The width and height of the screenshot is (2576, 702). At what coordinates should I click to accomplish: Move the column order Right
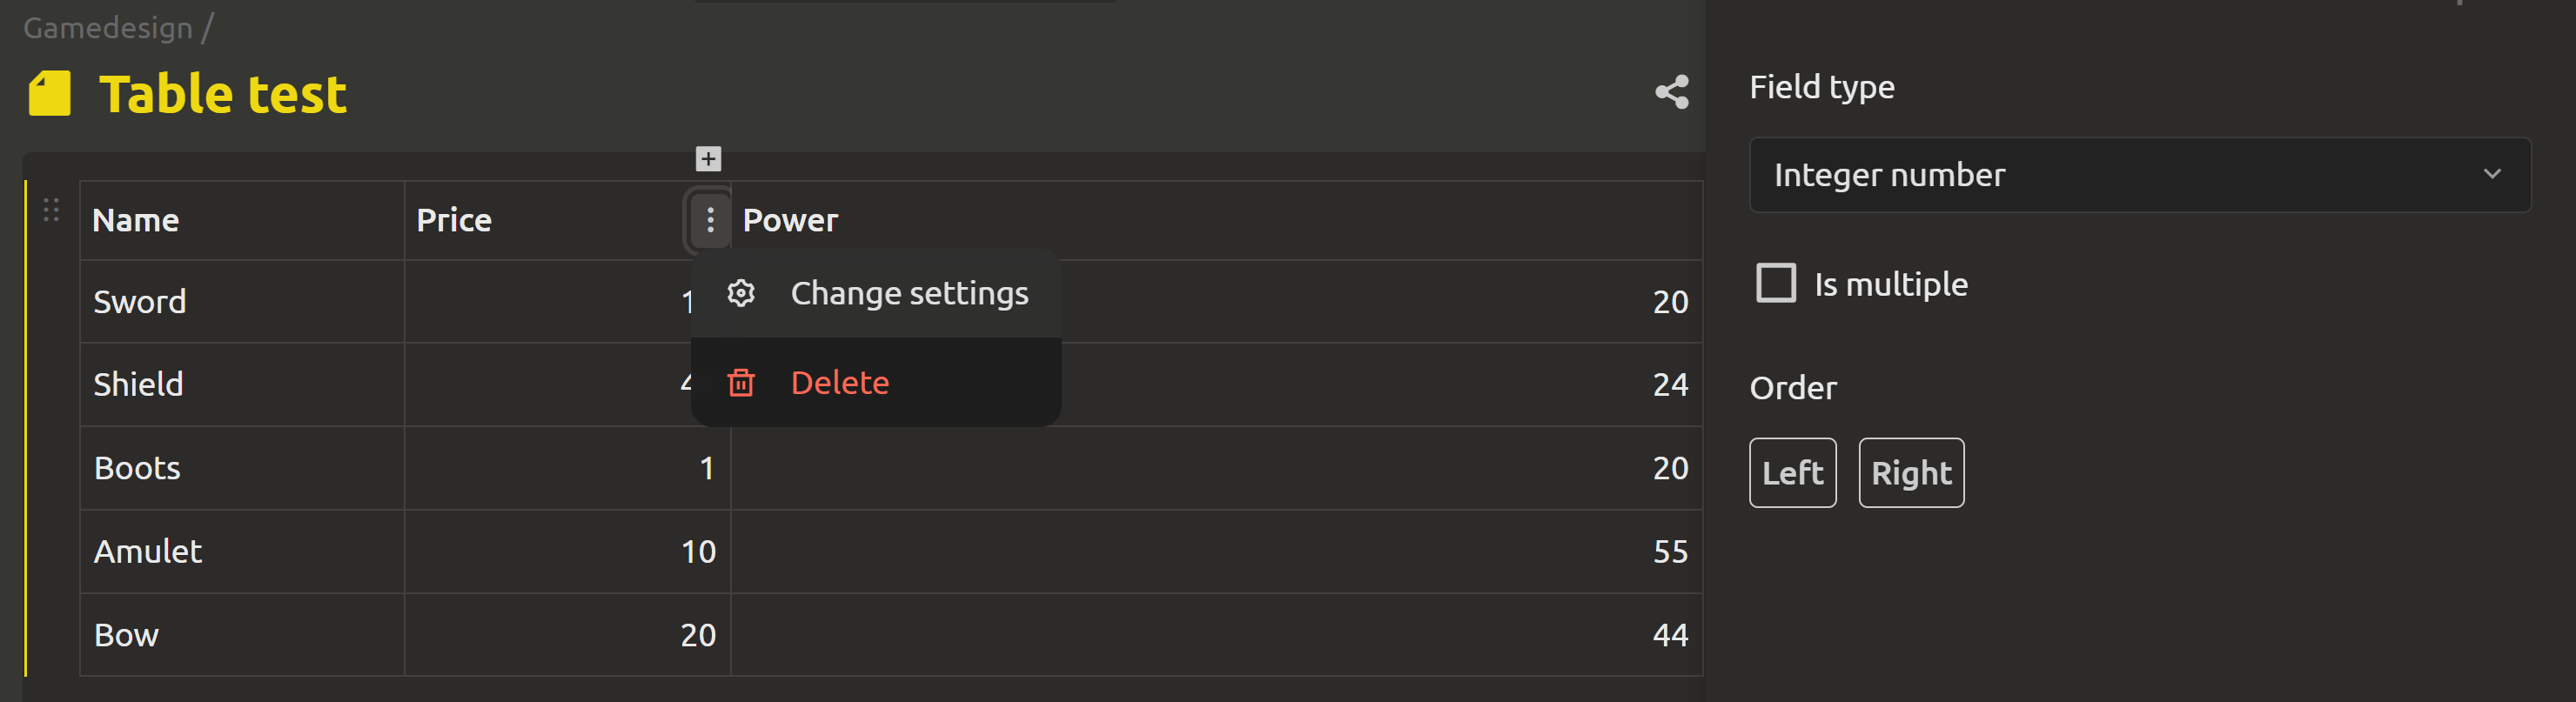coord(1911,473)
